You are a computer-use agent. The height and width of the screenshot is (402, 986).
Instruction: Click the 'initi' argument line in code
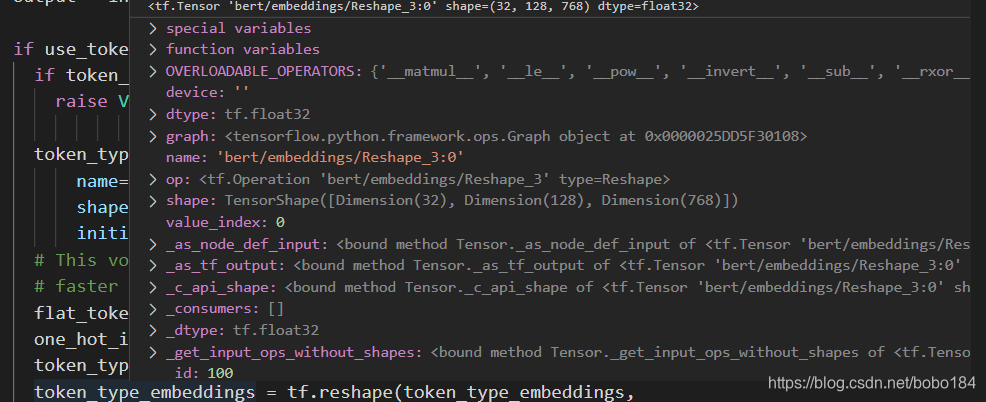coord(102,233)
